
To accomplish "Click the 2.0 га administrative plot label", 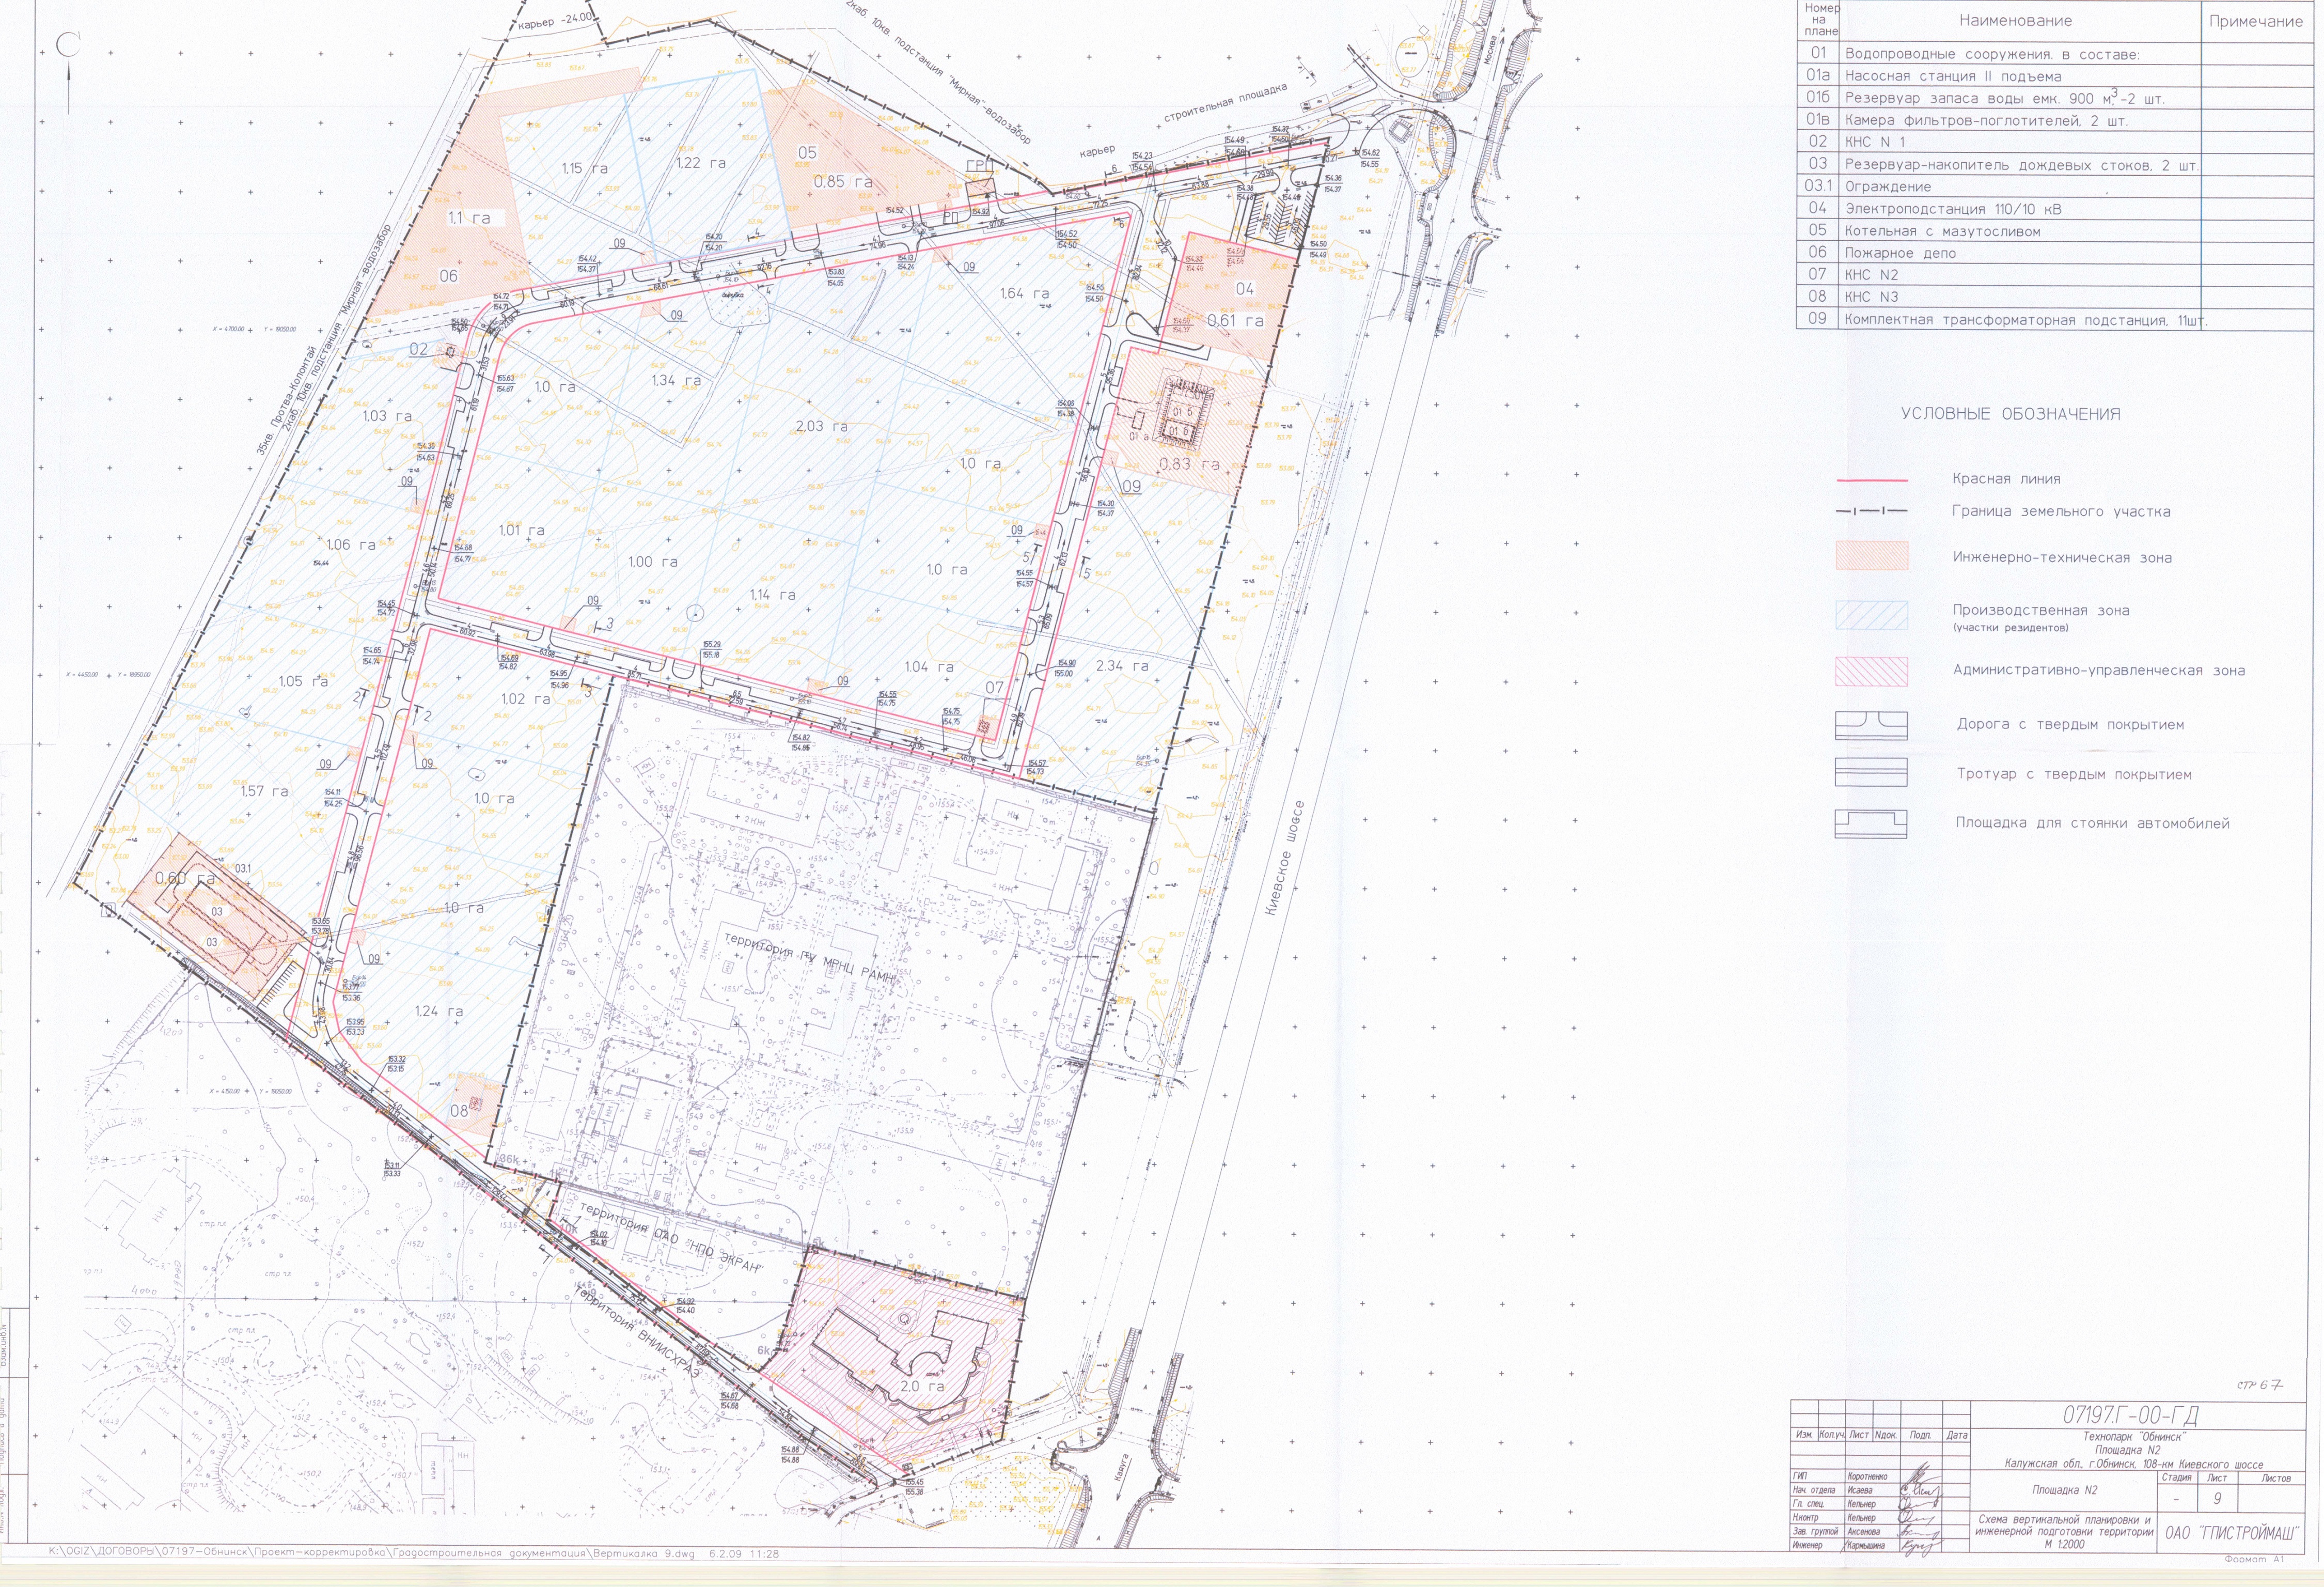I will pyautogui.click(x=921, y=1387).
